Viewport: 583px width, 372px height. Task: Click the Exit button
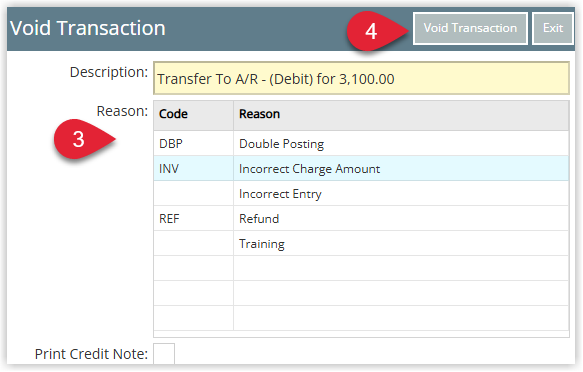(553, 28)
